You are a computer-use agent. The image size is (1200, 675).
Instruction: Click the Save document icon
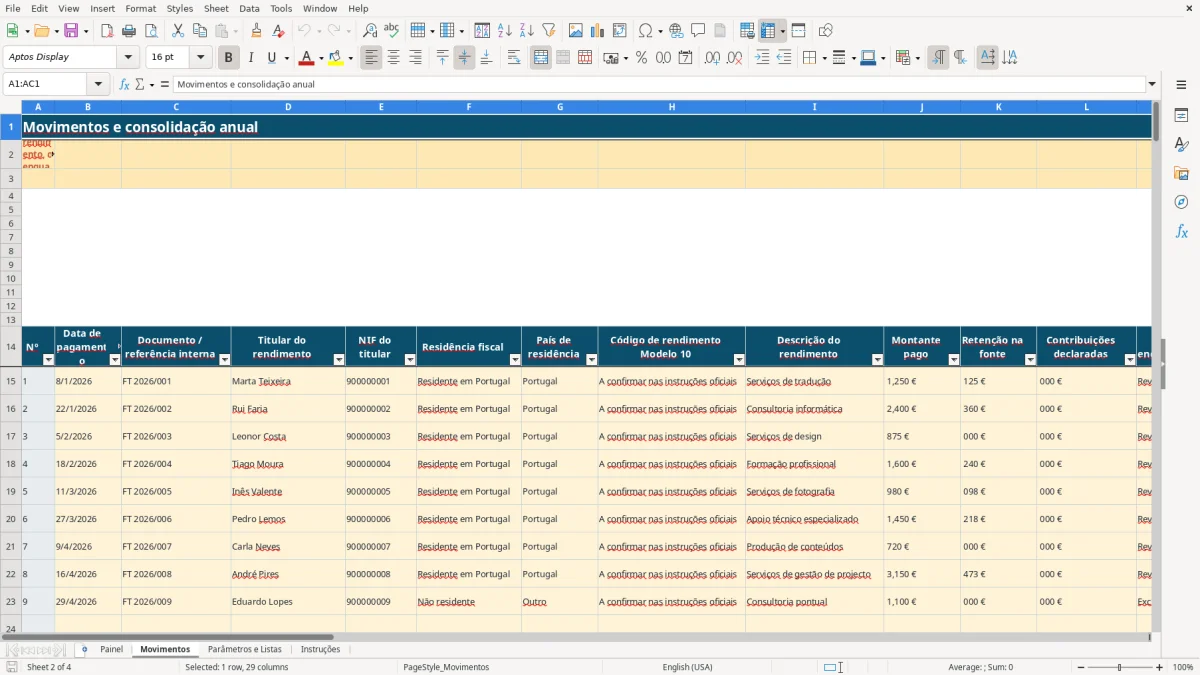(x=71, y=31)
